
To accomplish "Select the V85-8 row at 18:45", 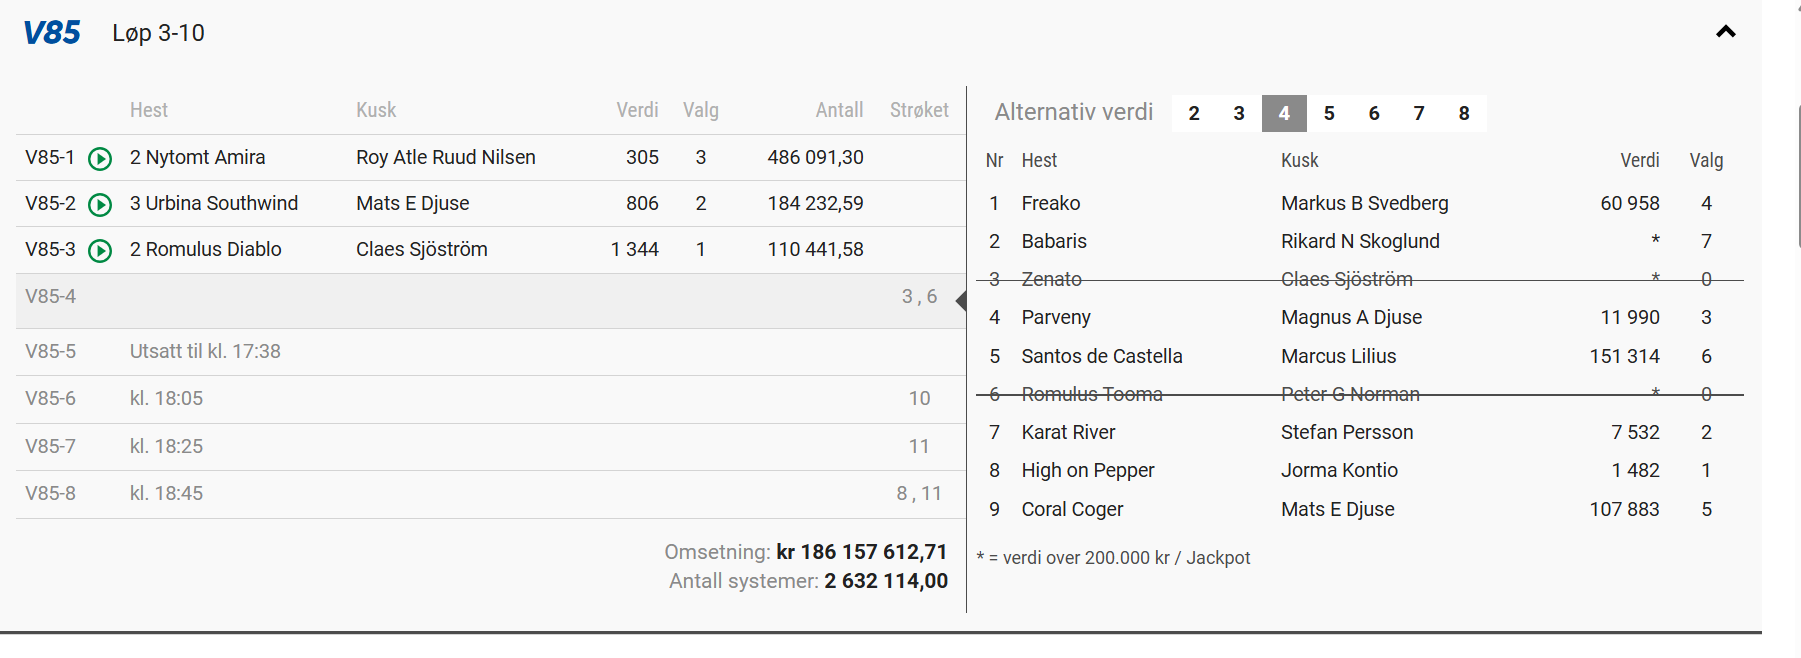I will [x=490, y=494].
